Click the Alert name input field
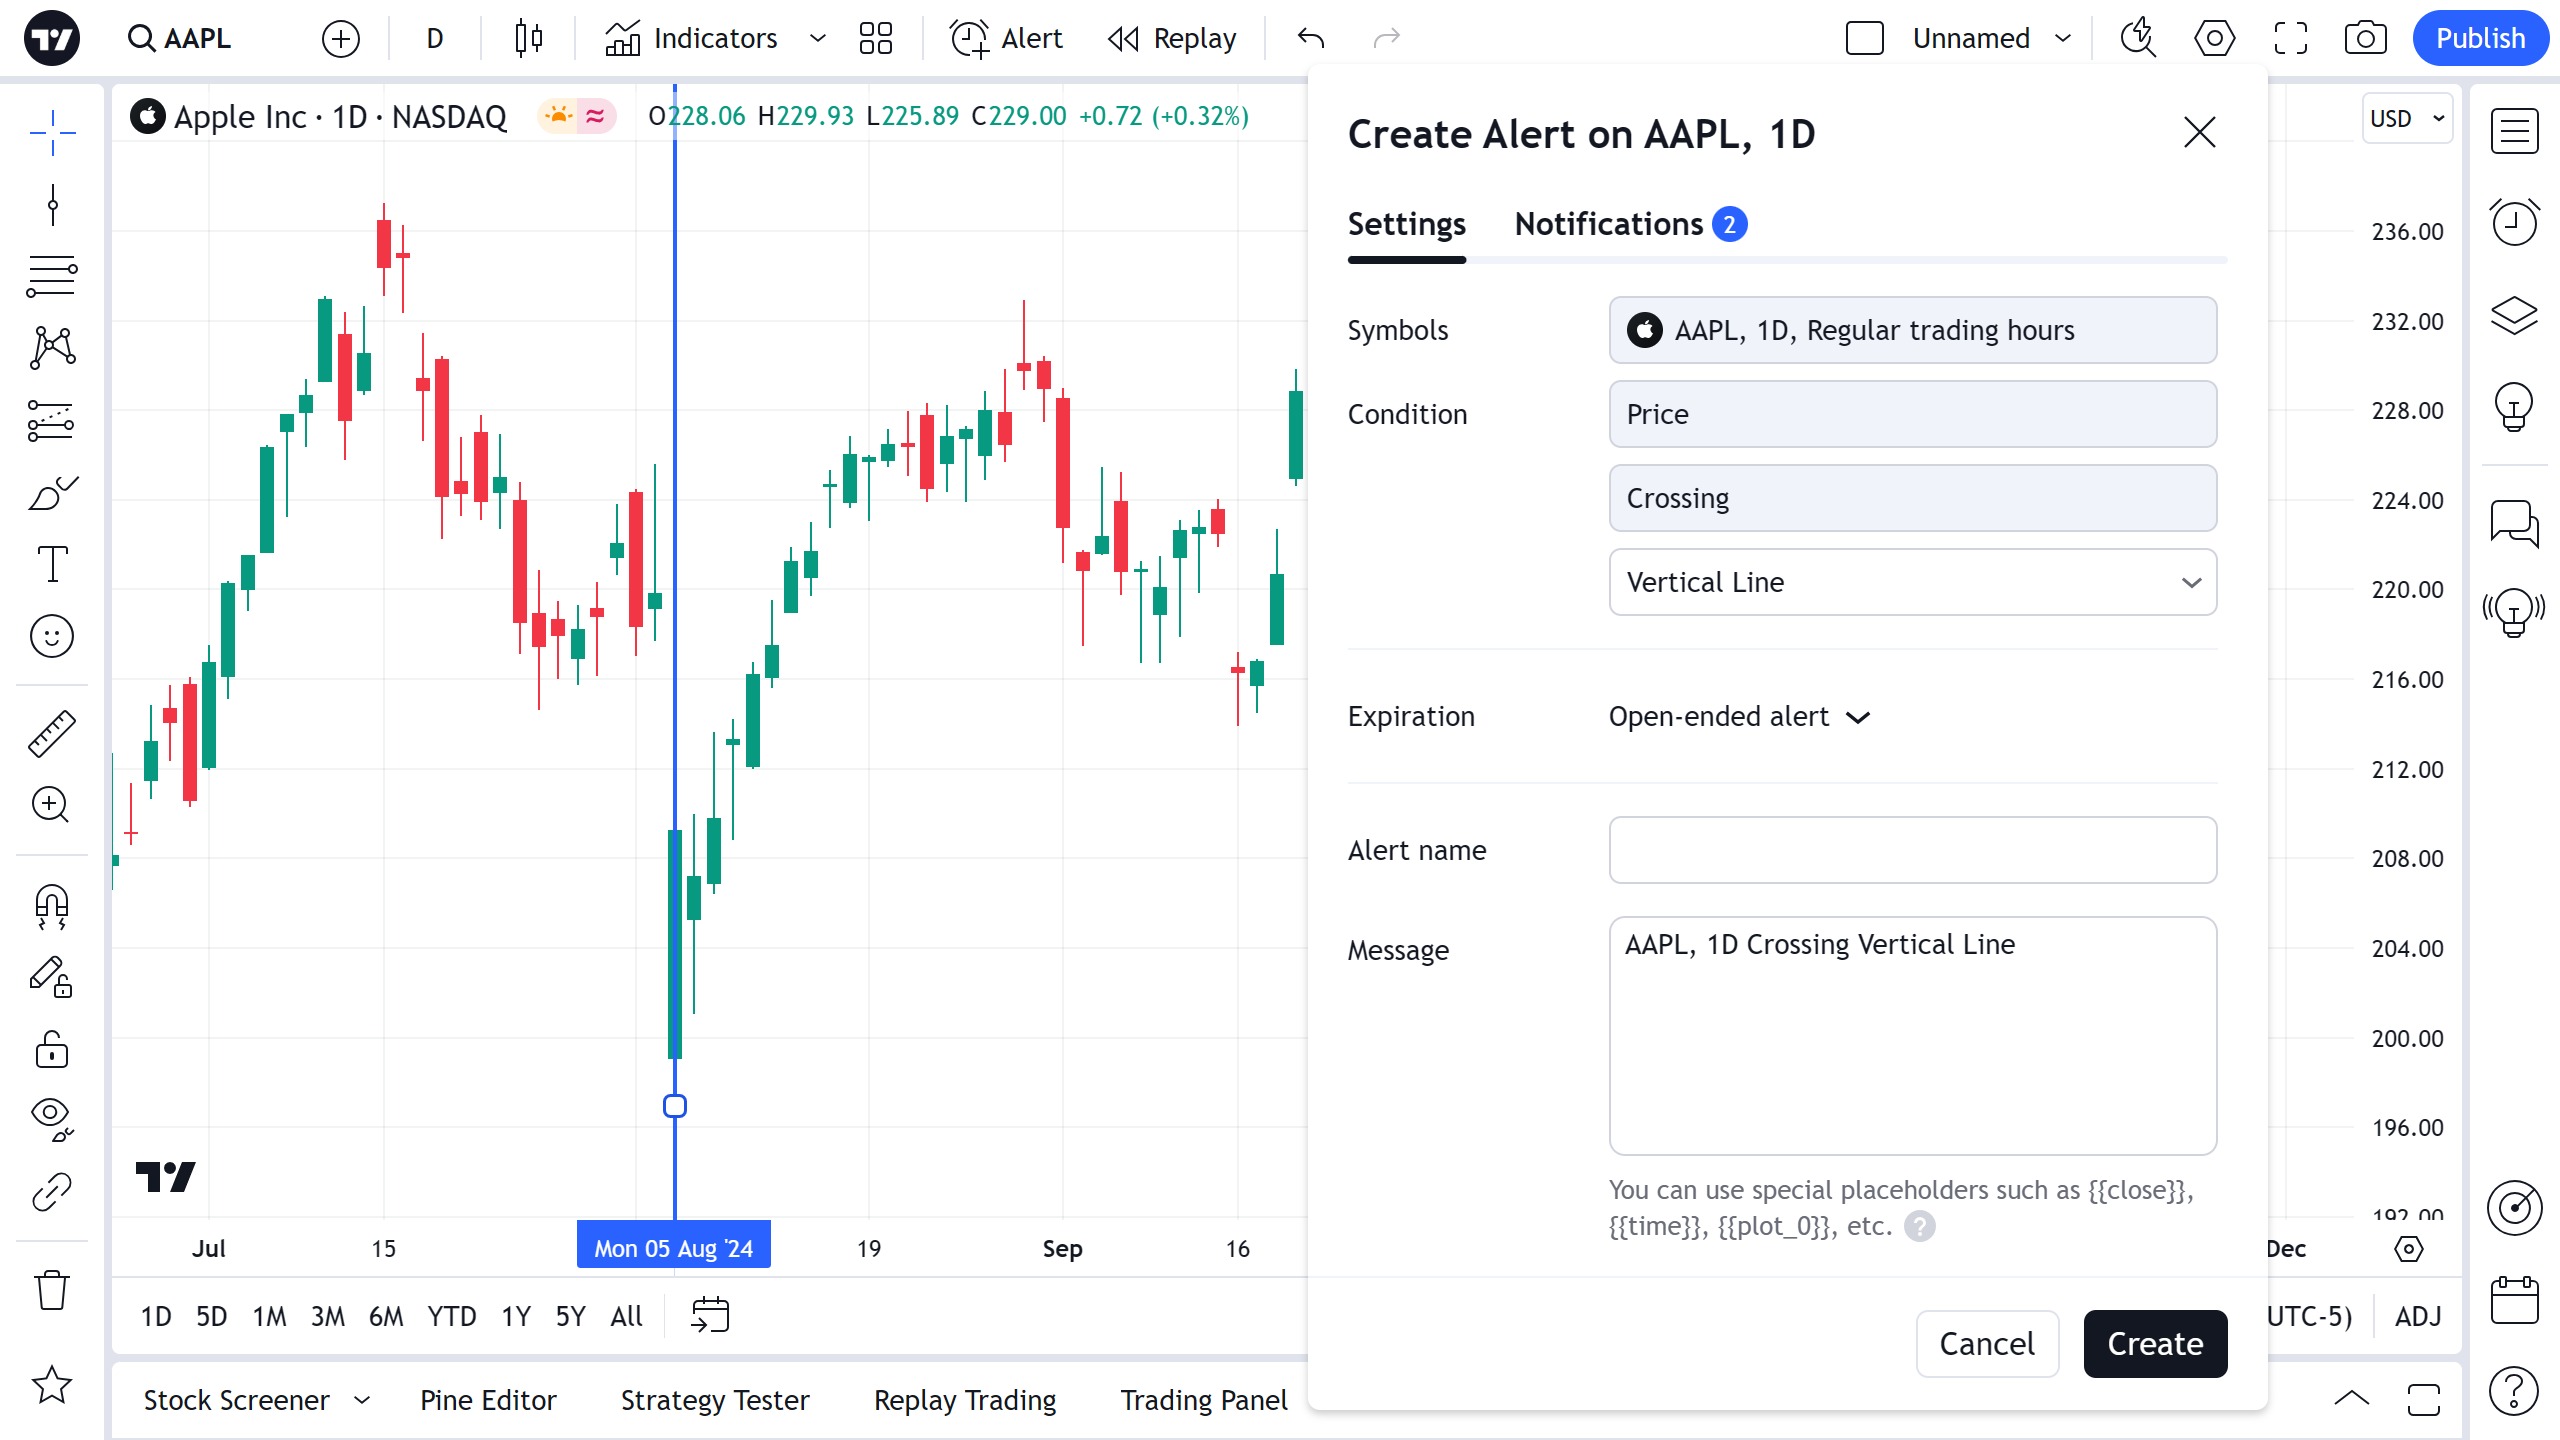Viewport: 2560px width, 1440px height. coord(1912,850)
